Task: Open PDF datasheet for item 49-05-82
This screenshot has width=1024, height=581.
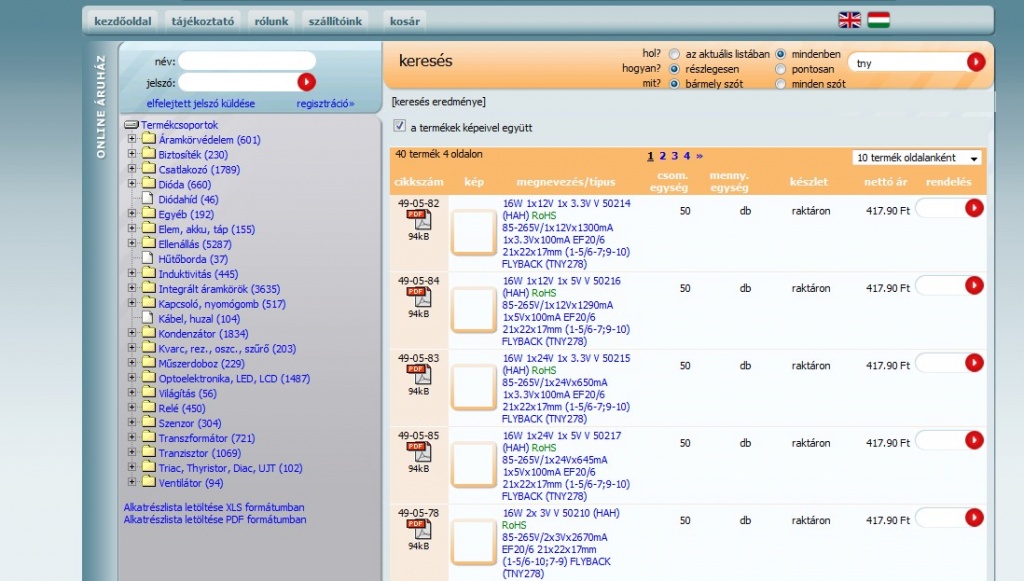Action: pyautogui.click(x=419, y=220)
